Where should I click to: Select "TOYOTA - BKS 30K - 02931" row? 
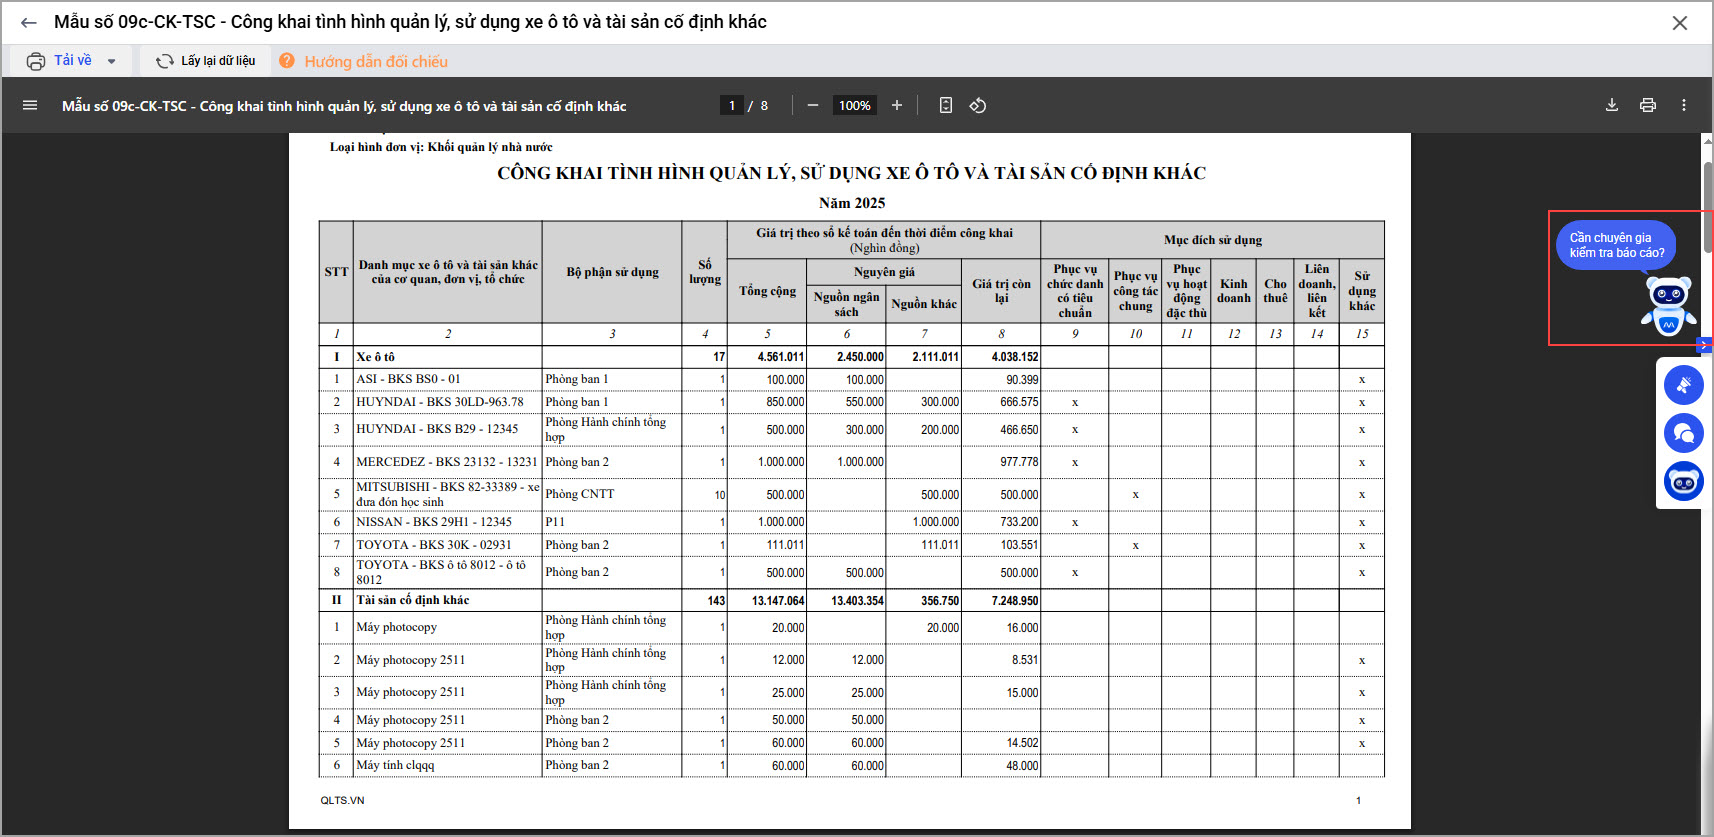pyautogui.click(x=851, y=545)
